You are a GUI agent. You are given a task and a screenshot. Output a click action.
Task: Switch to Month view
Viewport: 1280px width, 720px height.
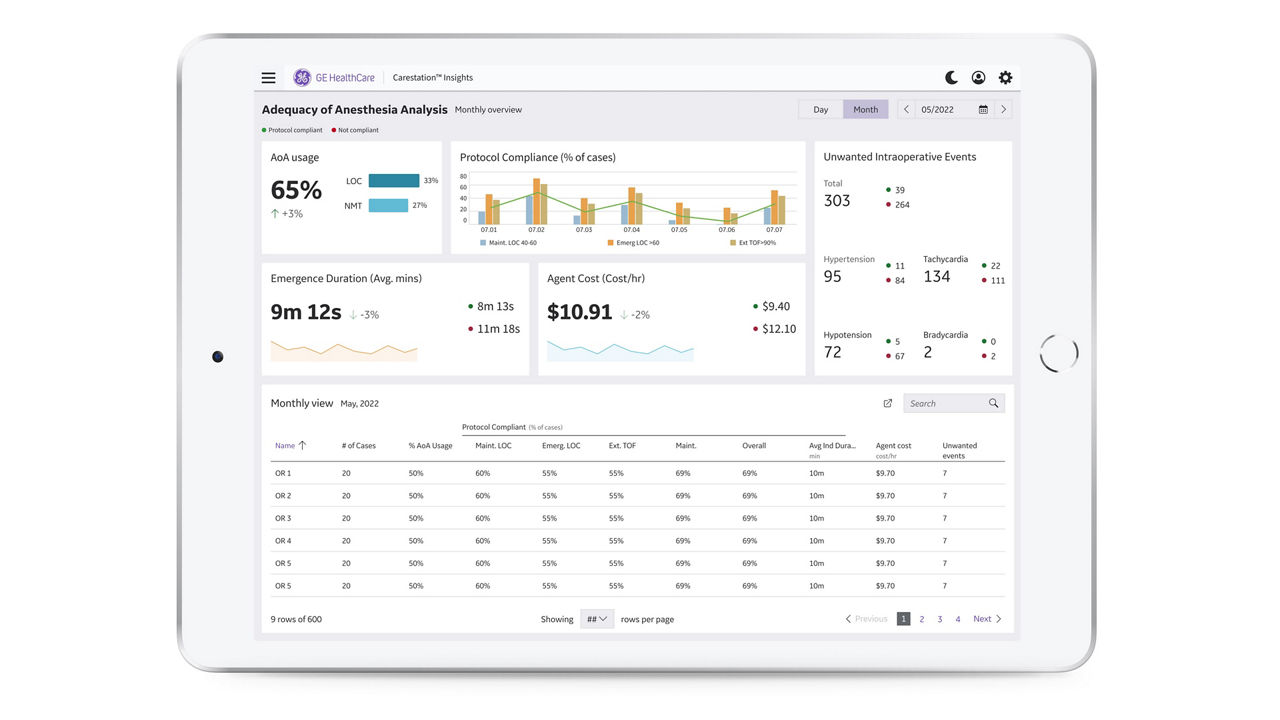coord(865,110)
